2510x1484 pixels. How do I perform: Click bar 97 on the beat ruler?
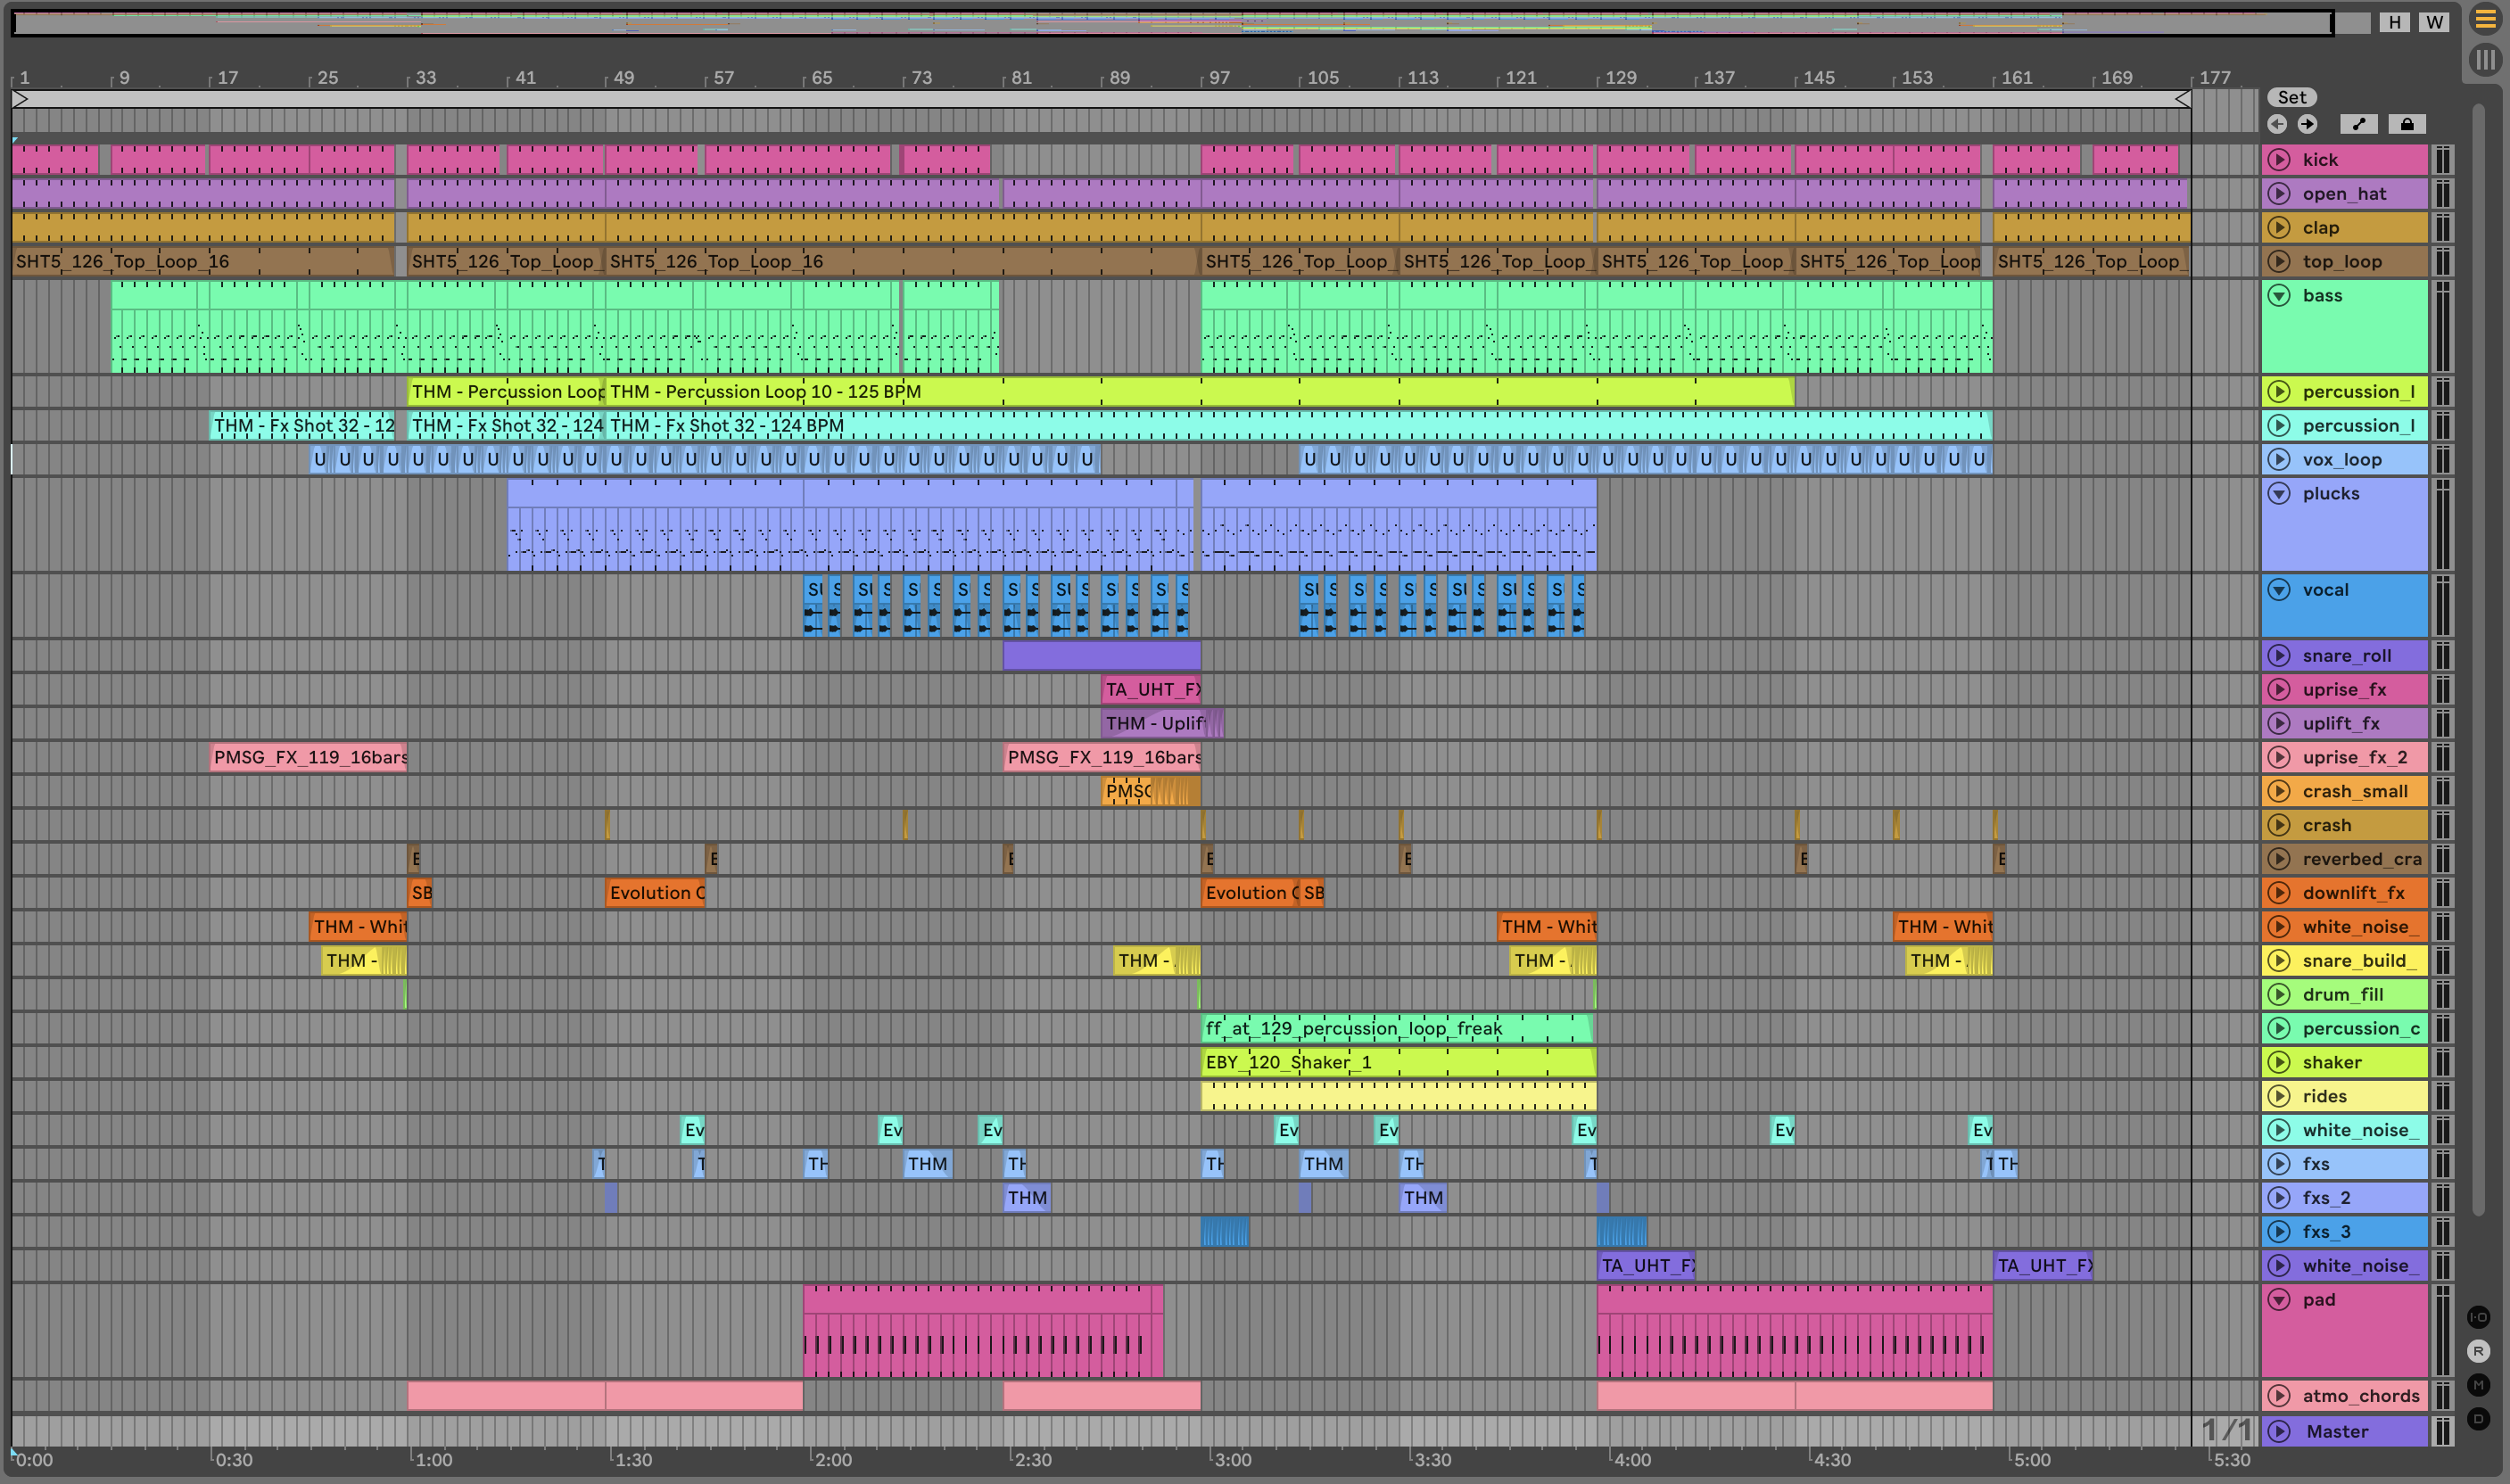coord(1214,78)
